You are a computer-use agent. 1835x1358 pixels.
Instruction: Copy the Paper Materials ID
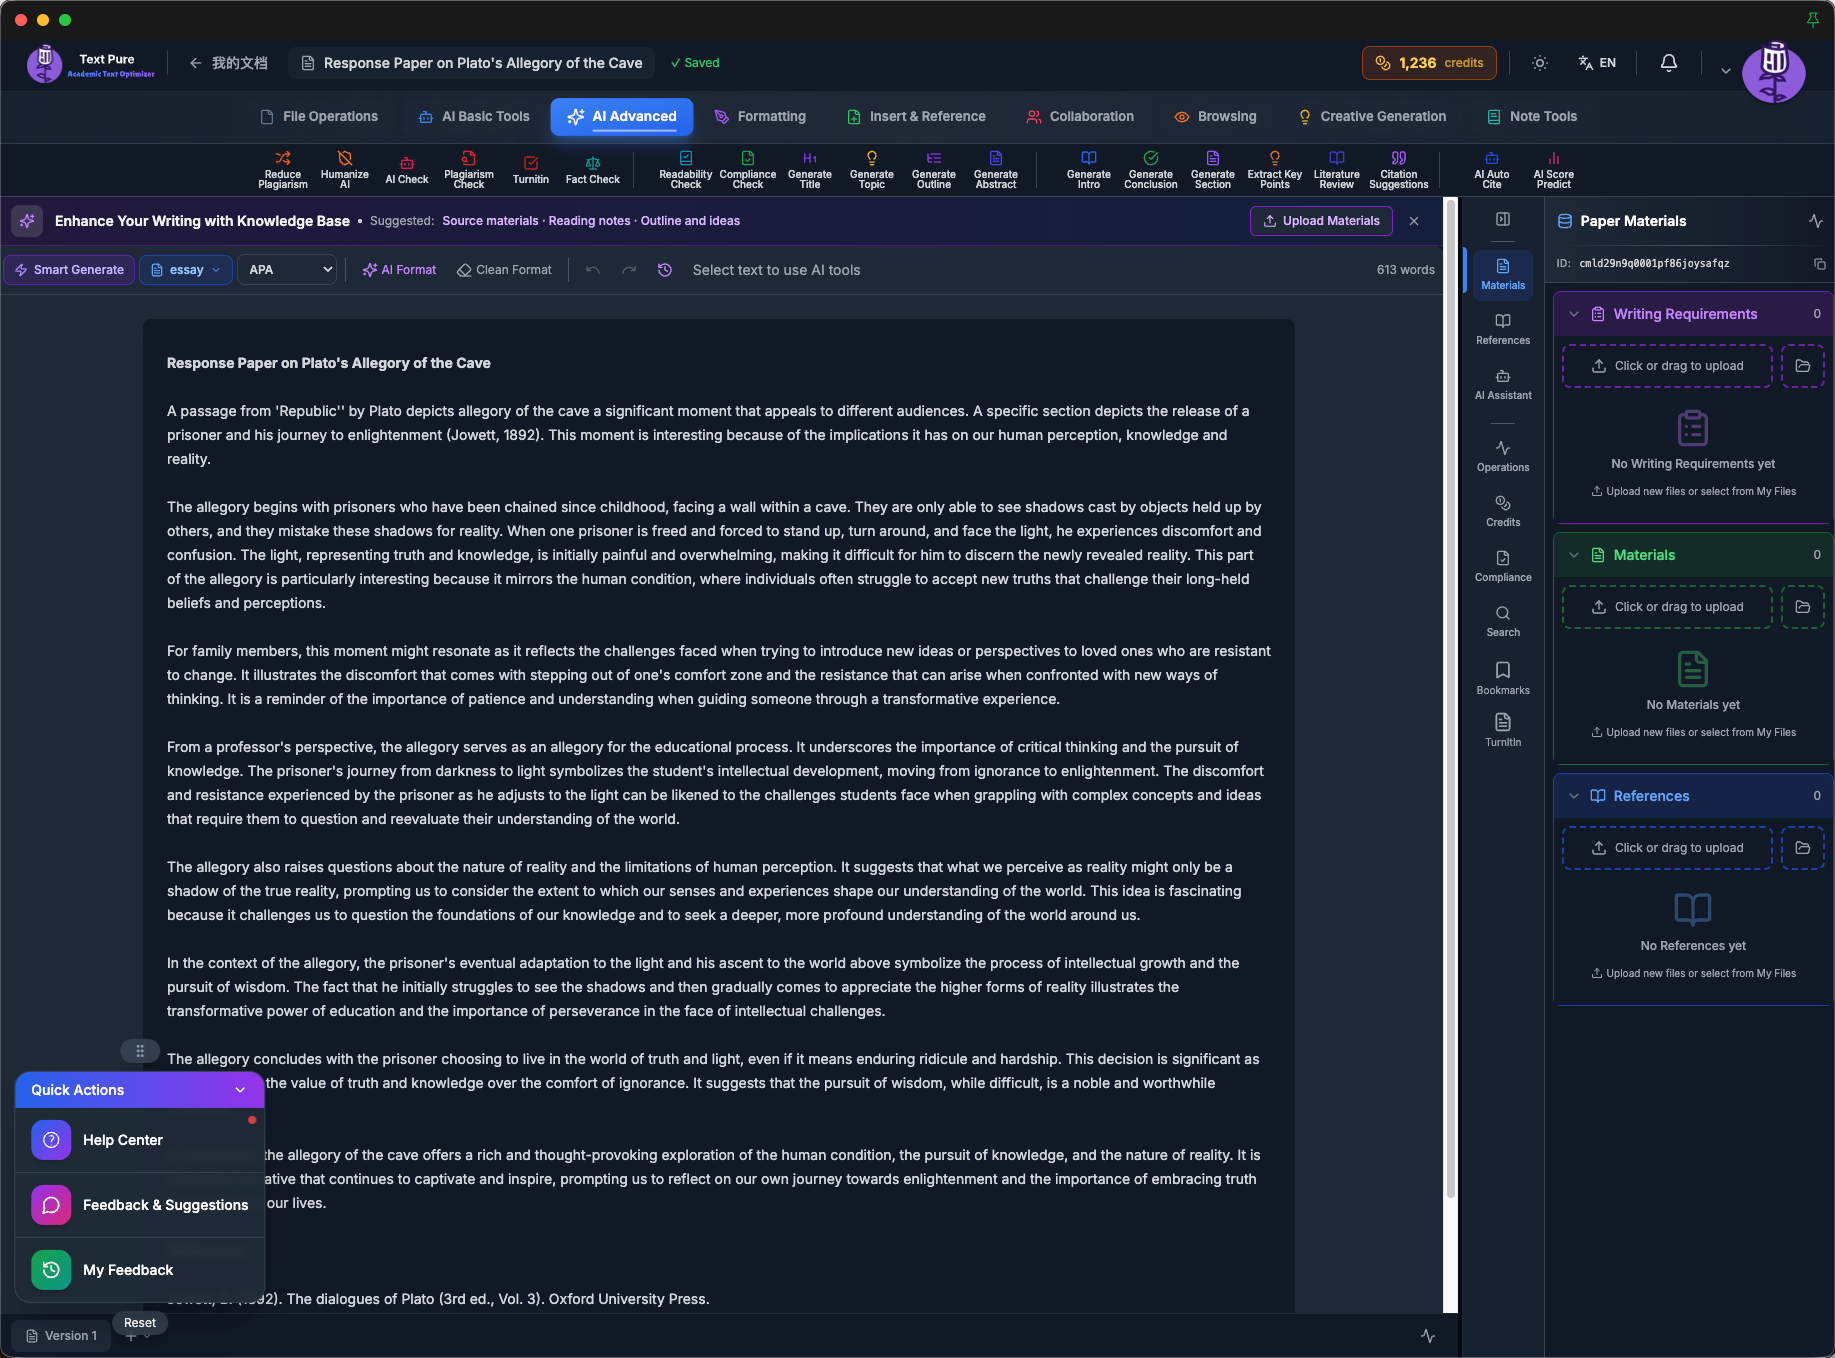click(x=1819, y=263)
